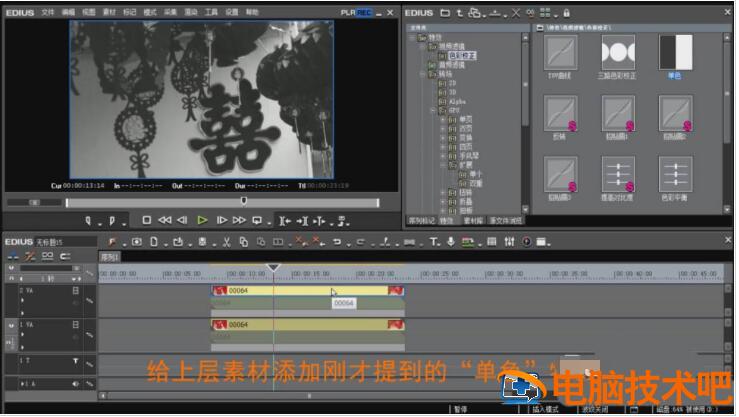Change view mode grid icon in effects panel
This screenshot has height=417, width=739.
point(545,13)
